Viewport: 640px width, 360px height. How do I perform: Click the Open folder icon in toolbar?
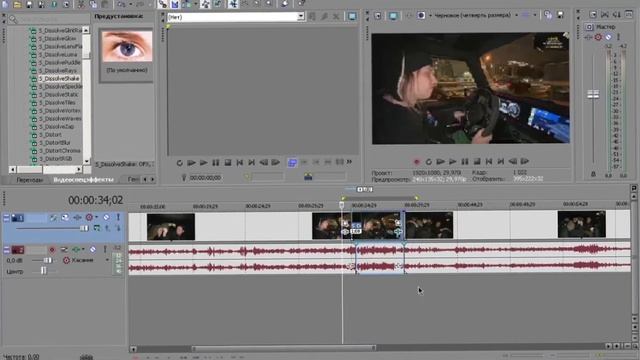click(x=17, y=4)
